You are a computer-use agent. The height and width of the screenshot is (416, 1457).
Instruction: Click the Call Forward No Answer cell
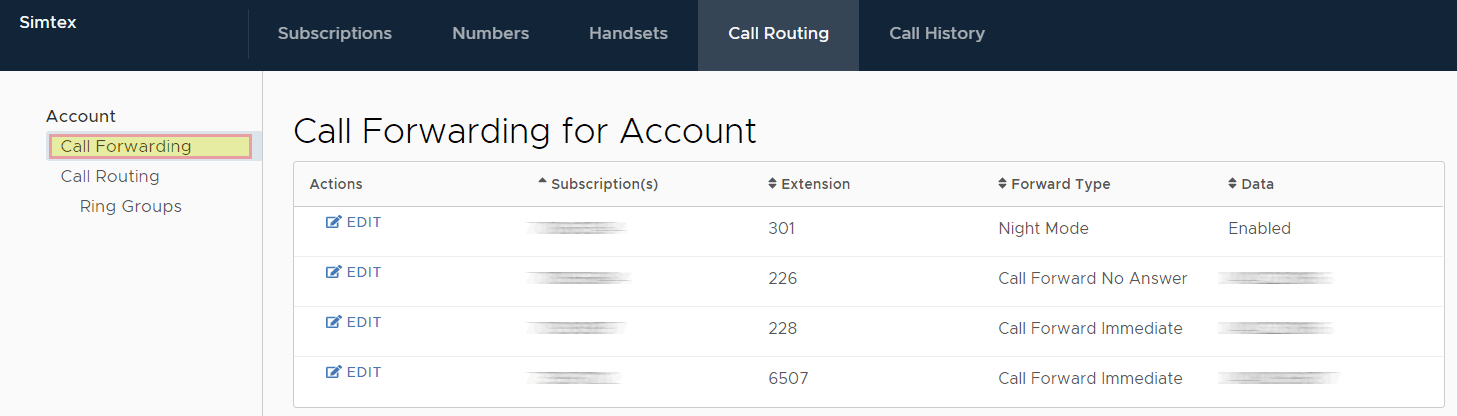point(1092,279)
